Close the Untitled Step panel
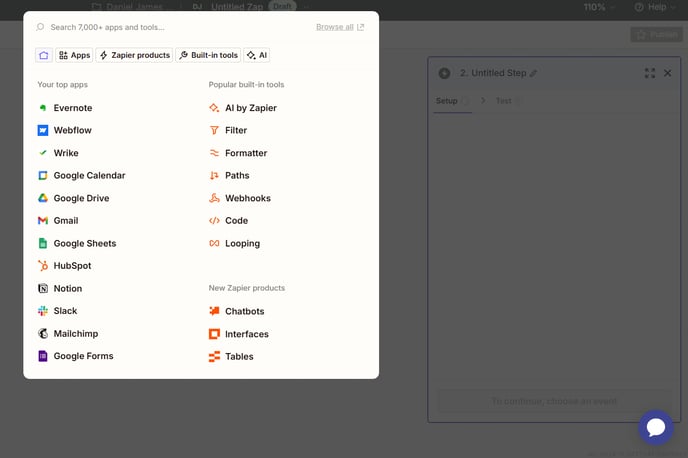Image resolution: width=688 pixels, height=458 pixels. (667, 73)
